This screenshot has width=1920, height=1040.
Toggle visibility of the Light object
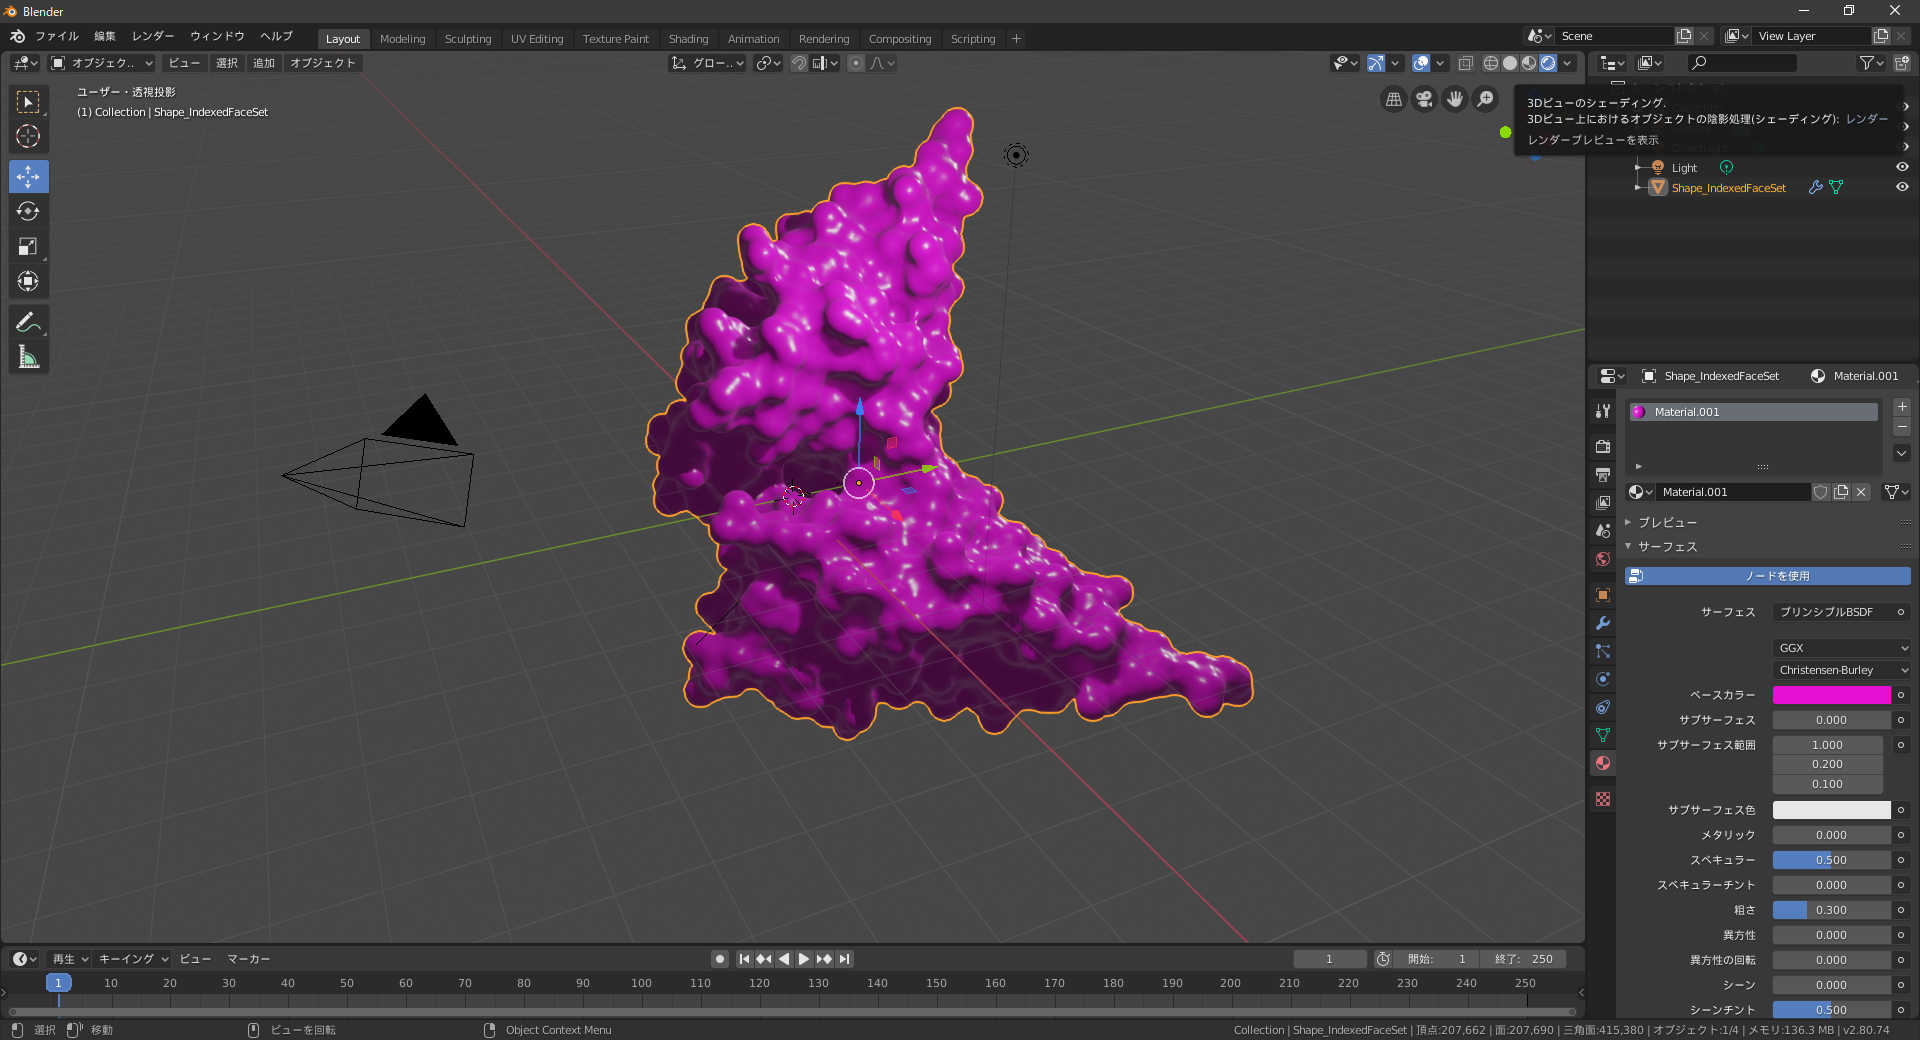tap(1902, 167)
